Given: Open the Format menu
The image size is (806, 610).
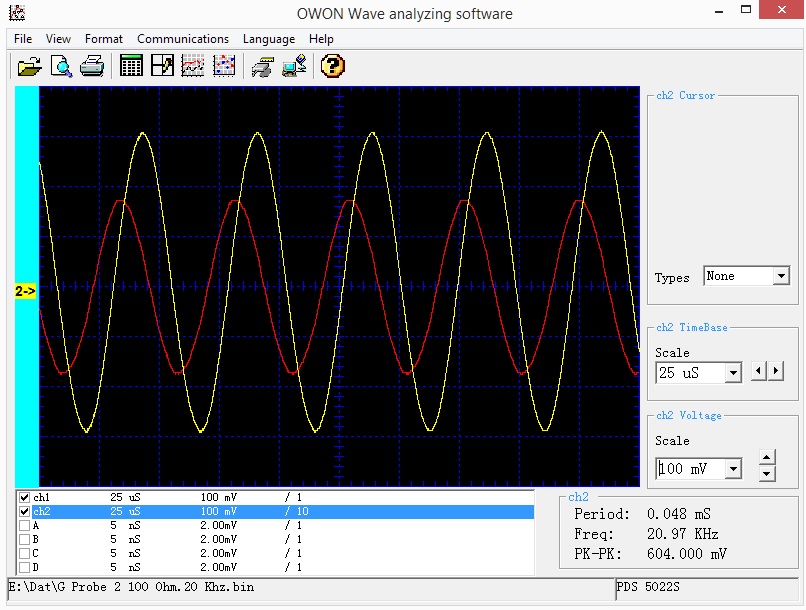Looking at the screenshot, I should point(104,39).
